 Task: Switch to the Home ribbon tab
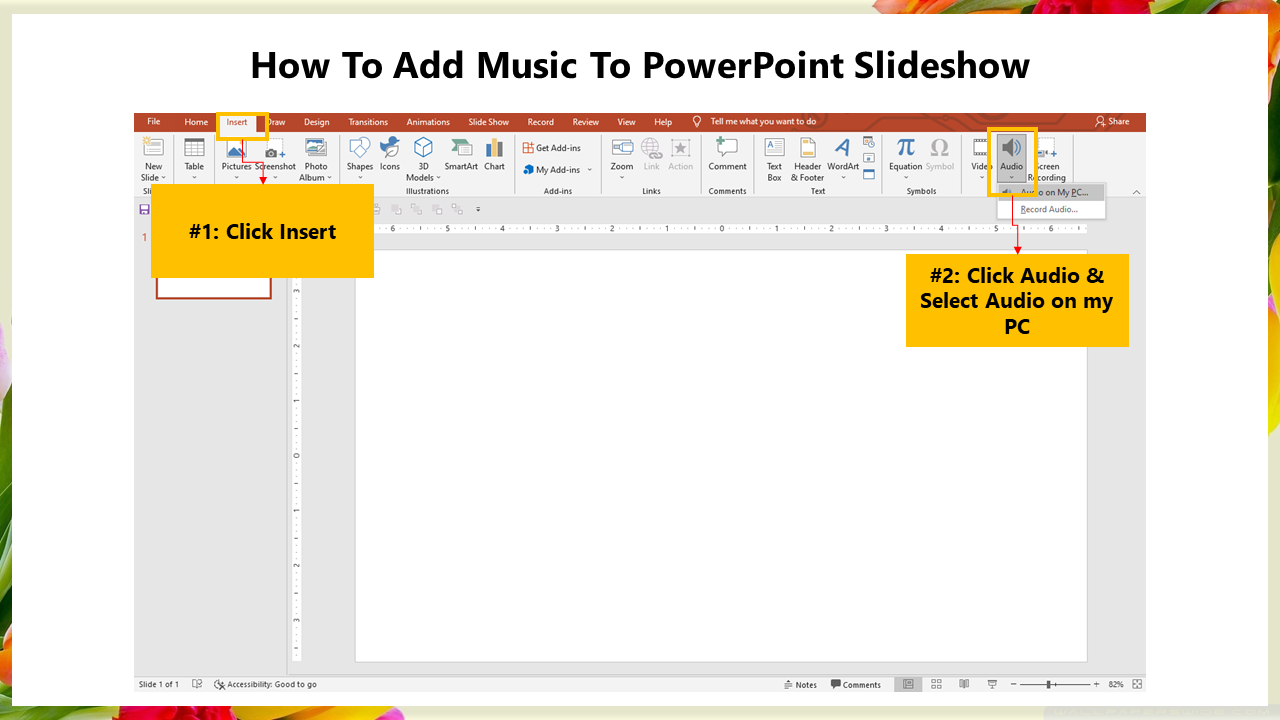coord(196,122)
